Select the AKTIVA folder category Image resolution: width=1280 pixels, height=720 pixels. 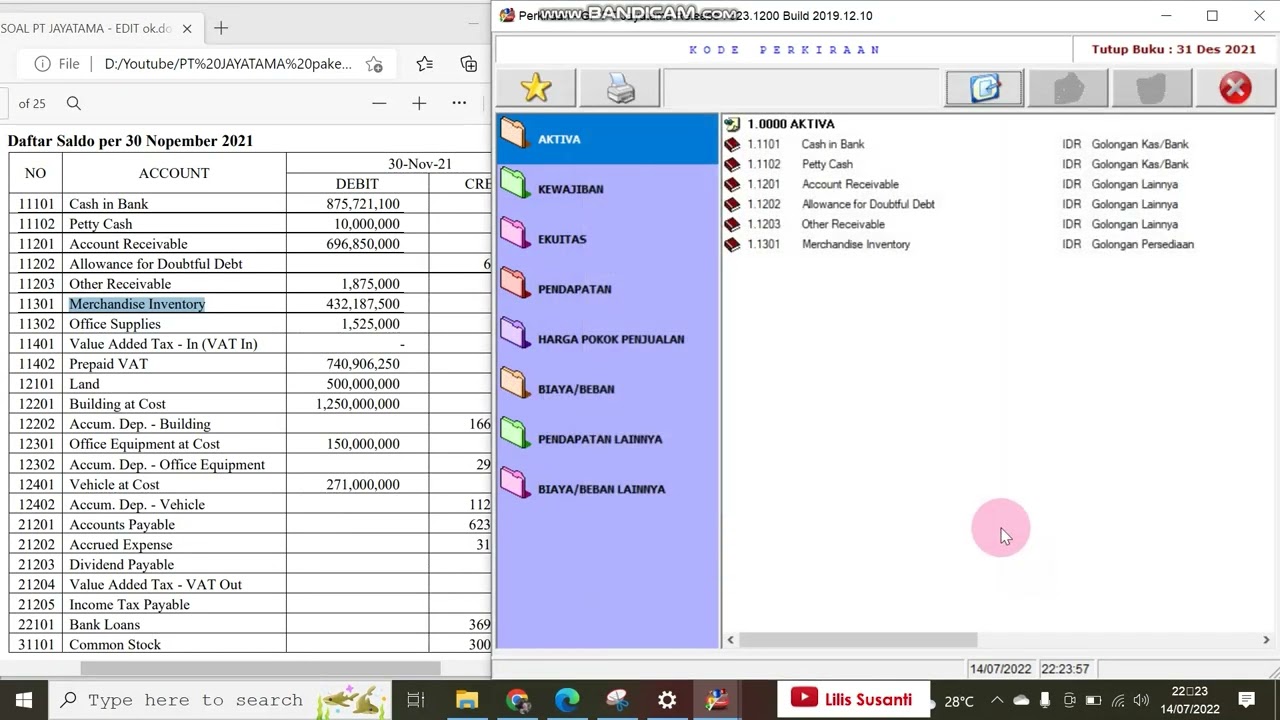607,139
